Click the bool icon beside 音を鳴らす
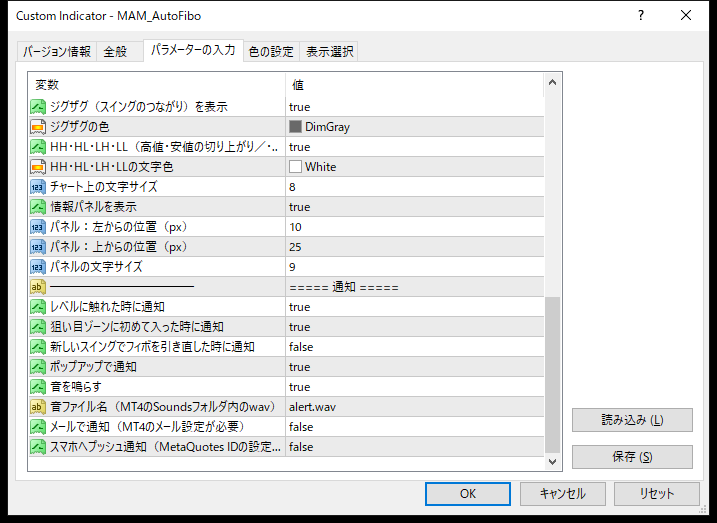 pos(38,387)
